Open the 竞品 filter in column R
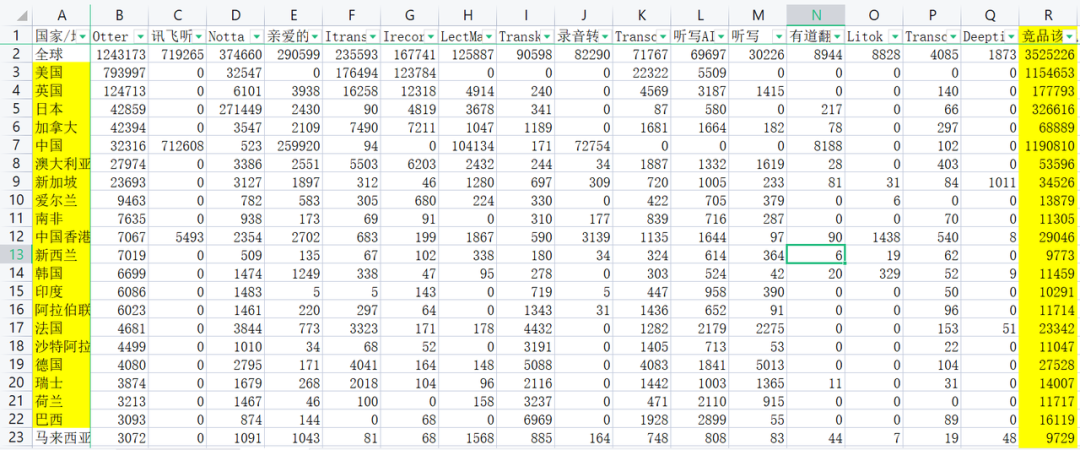This screenshot has height=450, width=1080. [1069, 36]
